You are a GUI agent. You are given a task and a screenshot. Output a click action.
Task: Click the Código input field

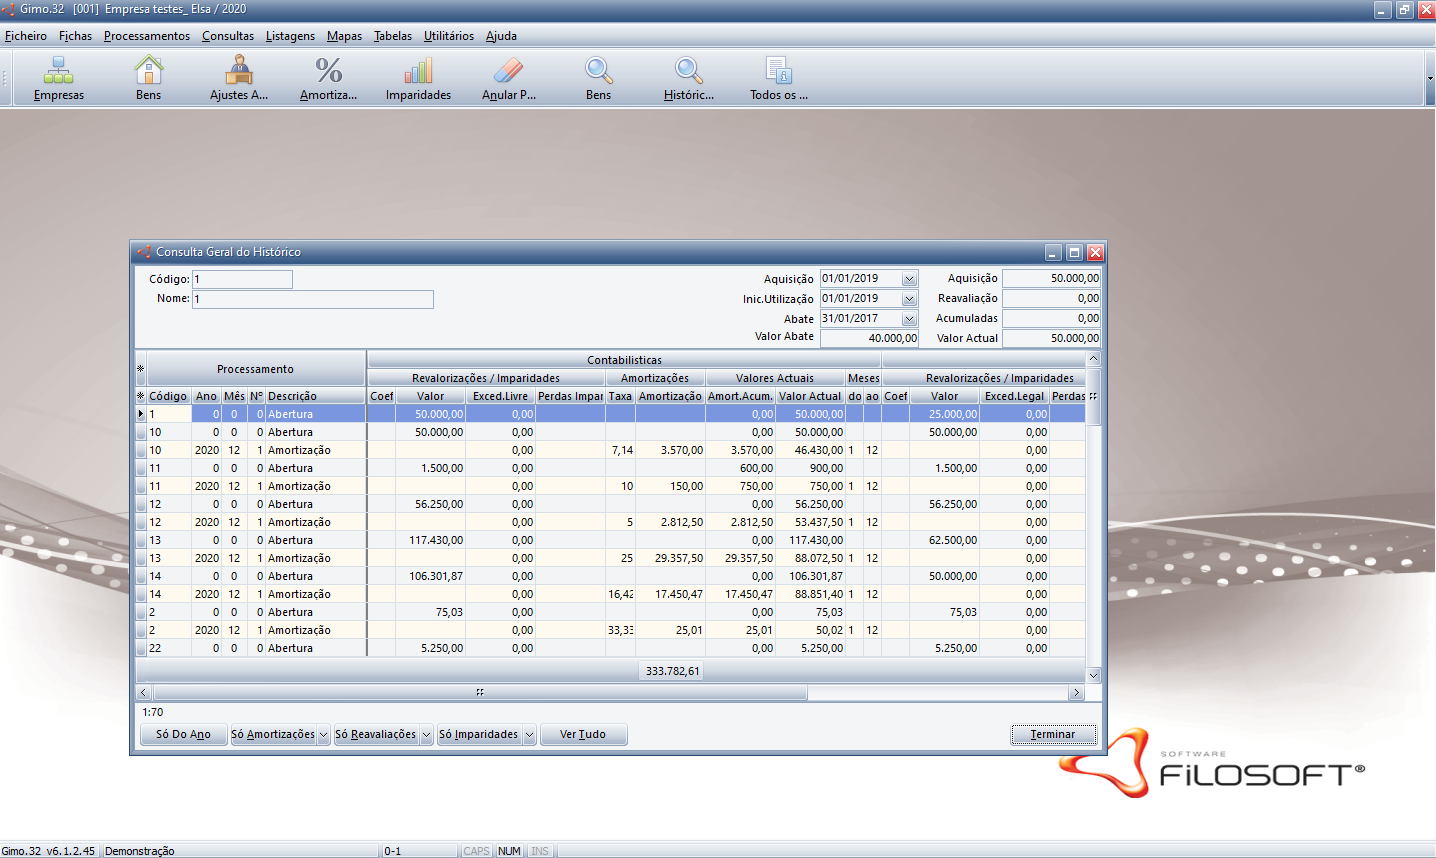(242, 280)
